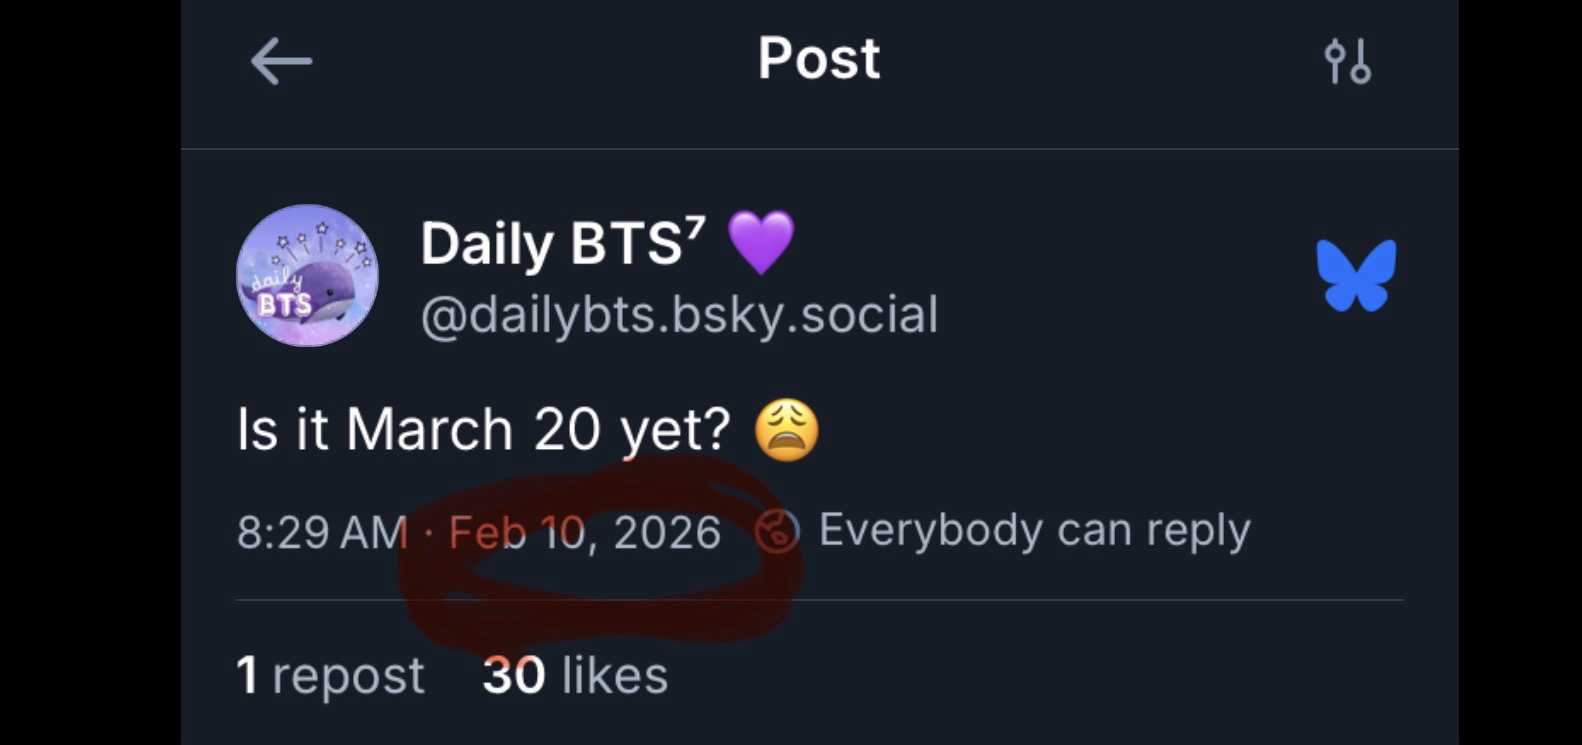Click the weary face emoji in post
The height and width of the screenshot is (745, 1582).
[x=787, y=431]
